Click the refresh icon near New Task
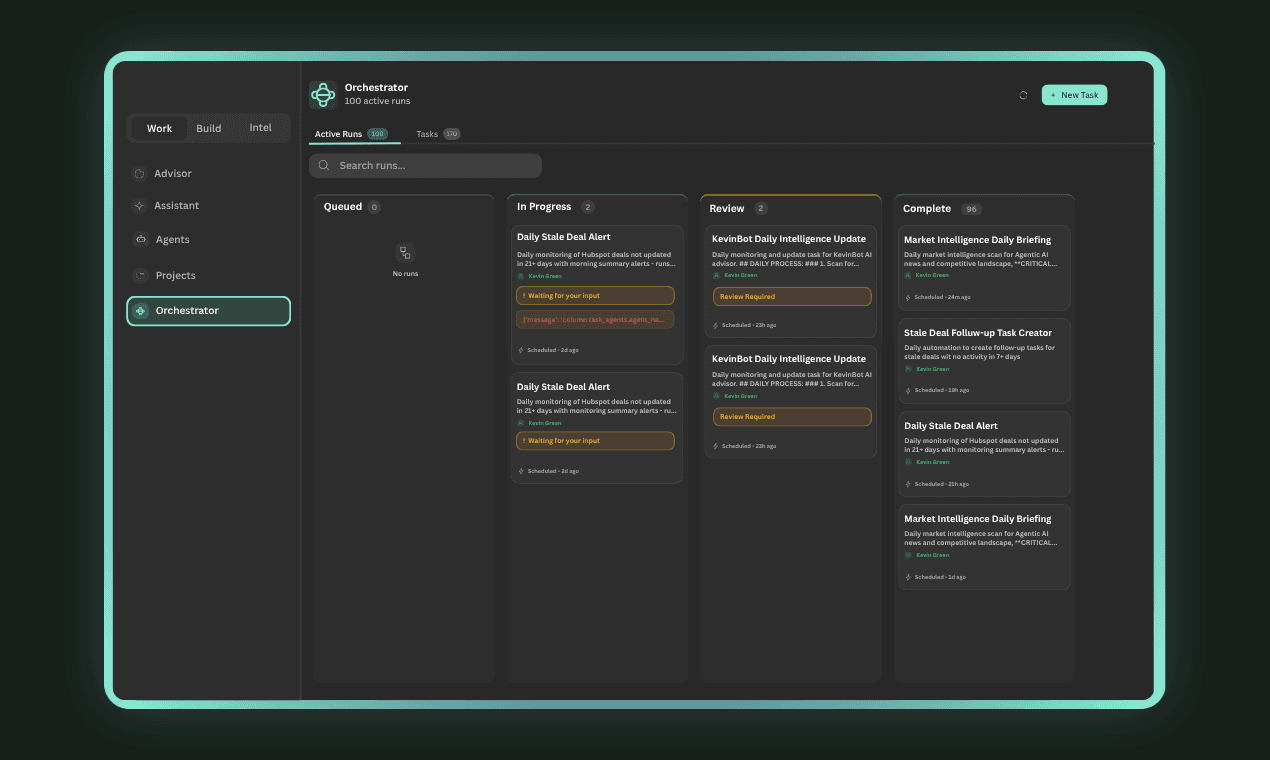Screen dimensions: 1270x760 pos(1022,94)
